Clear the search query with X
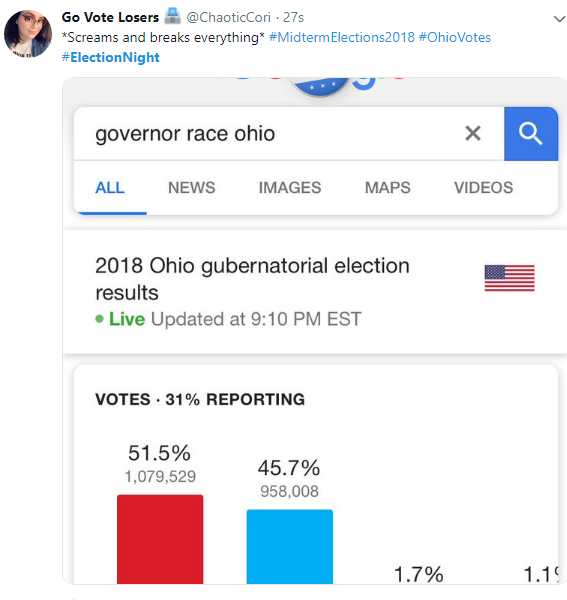The width and height of the screenshot is (567, 600). [473, 134]
